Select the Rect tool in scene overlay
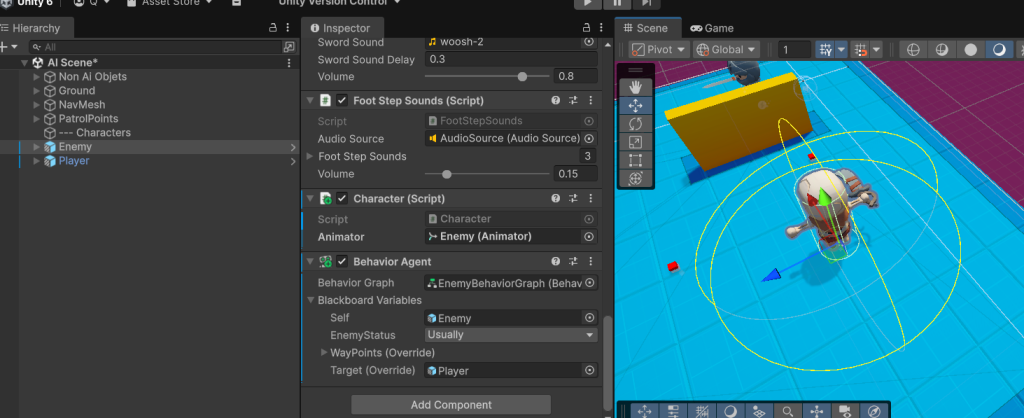The height and width of the screenshot is (418, 1024). [x=635, y=160]
